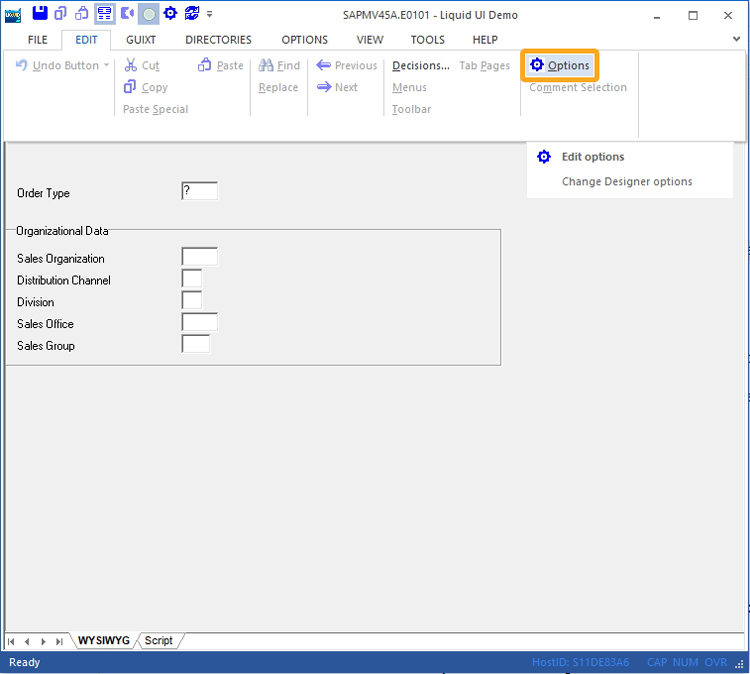Click the refresh arrows icon in title bar

192,14
